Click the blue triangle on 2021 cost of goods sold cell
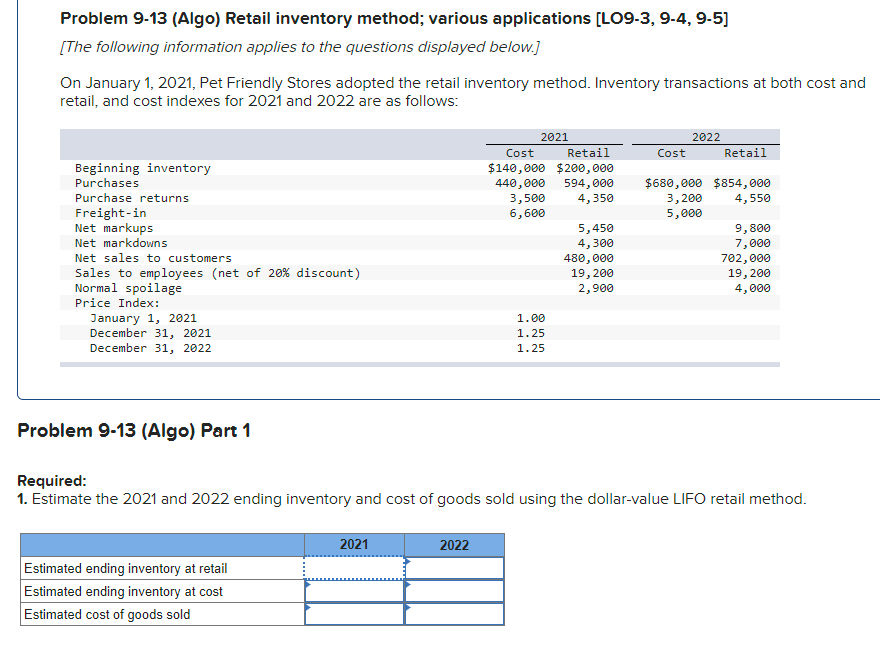This screenshot has height=653, width=880. click(307, 609)
